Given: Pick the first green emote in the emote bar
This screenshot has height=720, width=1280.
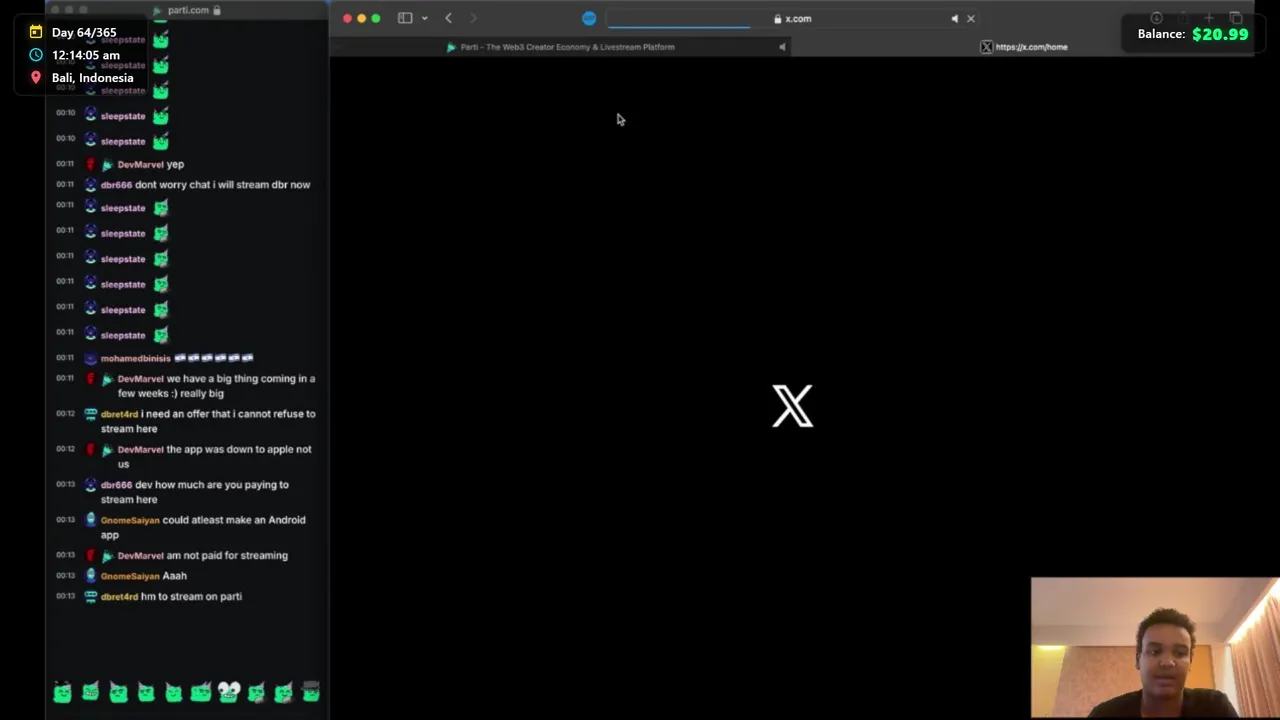Looking at the screenshot, I should click(x=63, y=691).
